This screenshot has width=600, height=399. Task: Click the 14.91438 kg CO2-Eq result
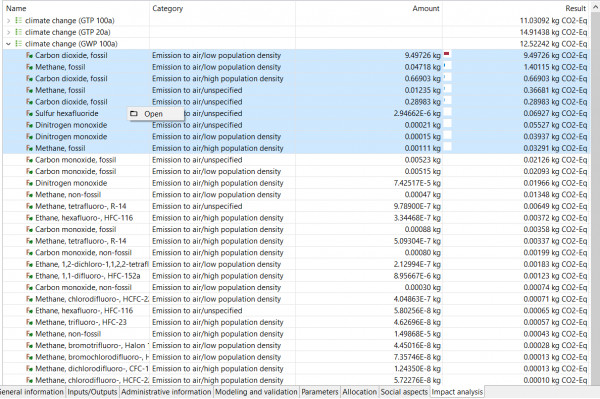click(x=553, y=32)
